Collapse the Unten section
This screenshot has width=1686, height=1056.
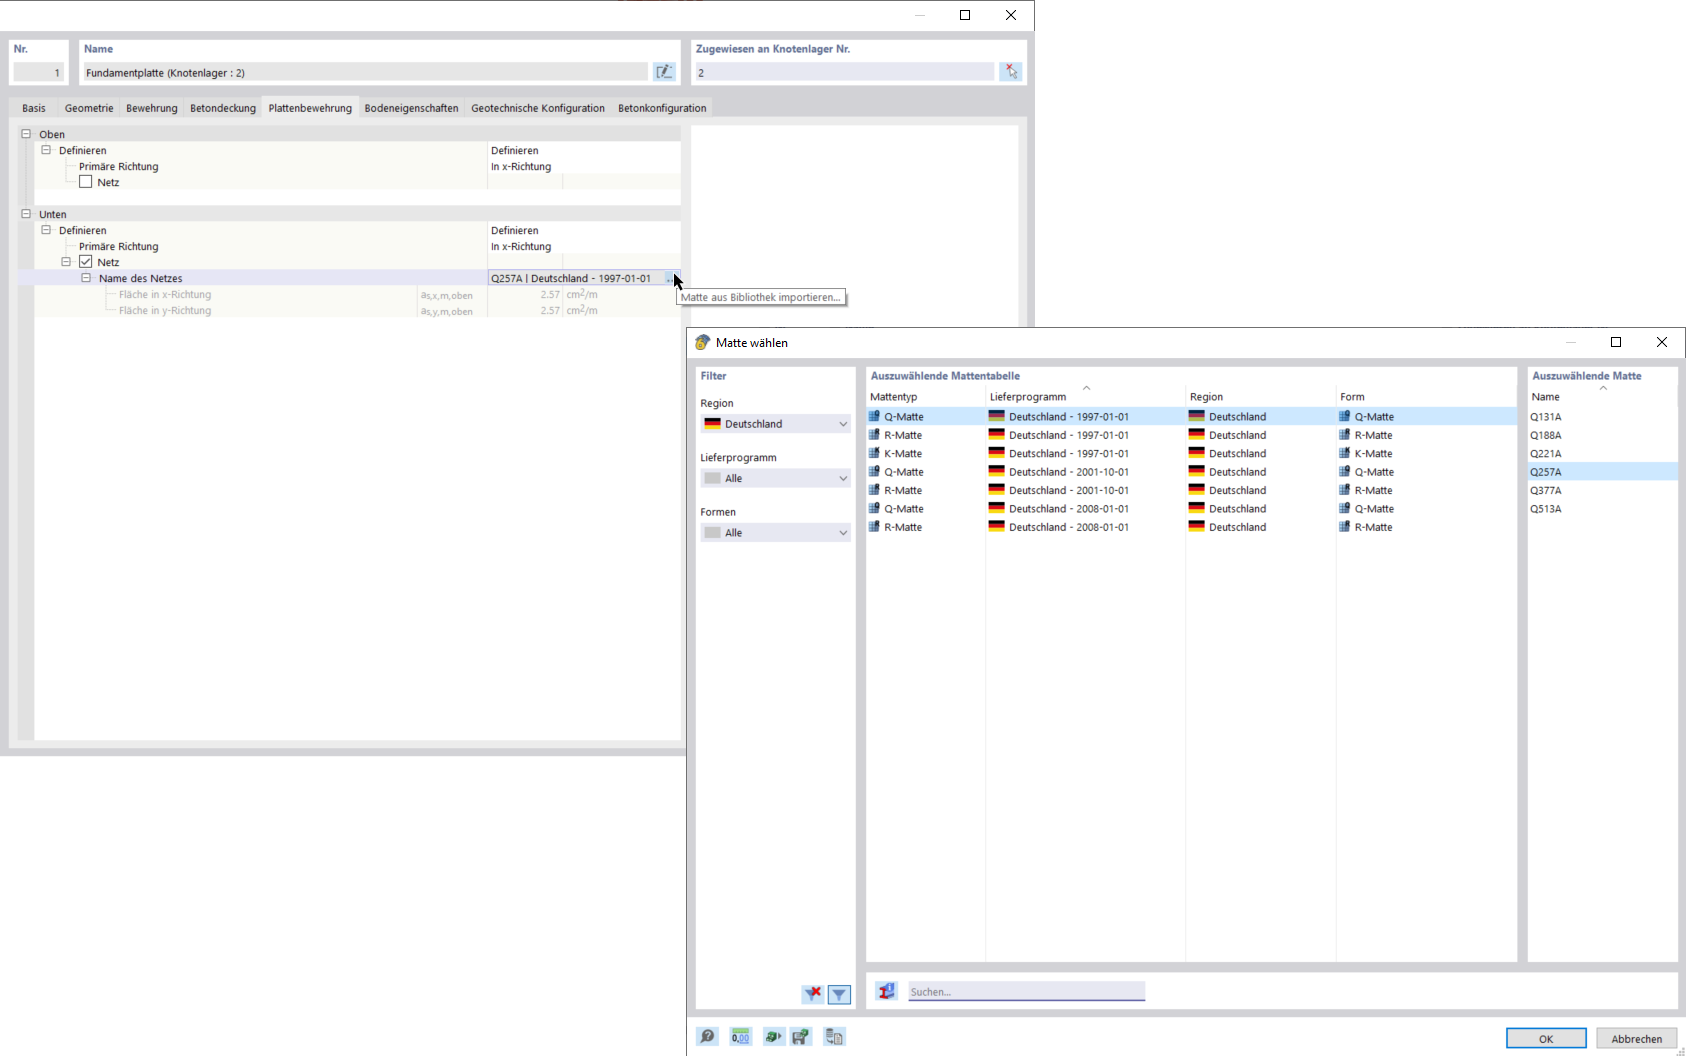click(26, 214)
